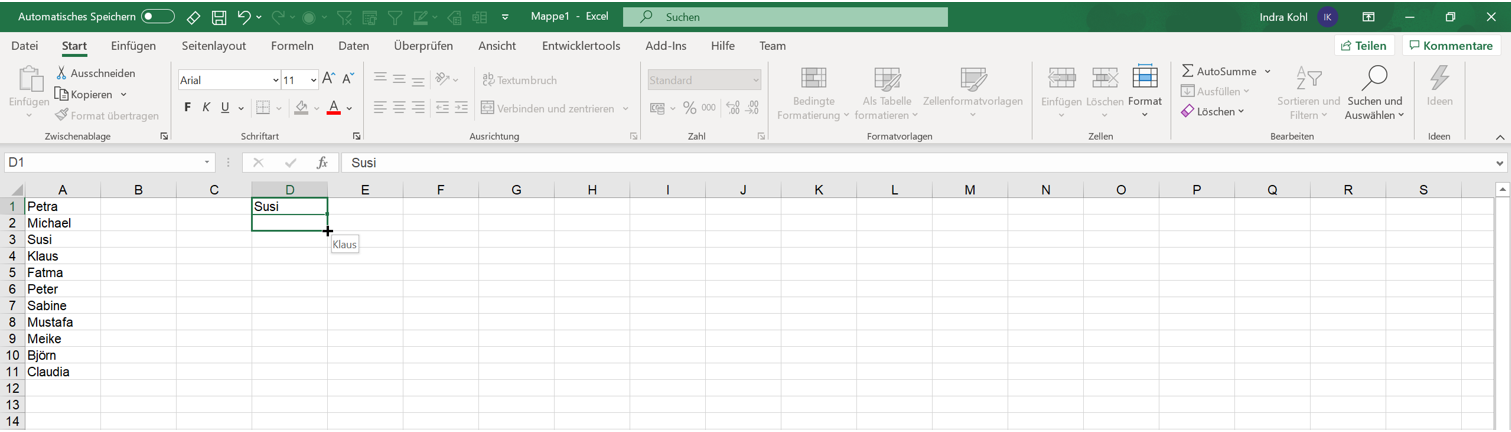The height and width of the screenshot is (432, 1511).
Task: Expand the AutoSumme dropdown arrow
Action: pyautogui.click(x=1267, y=71)
